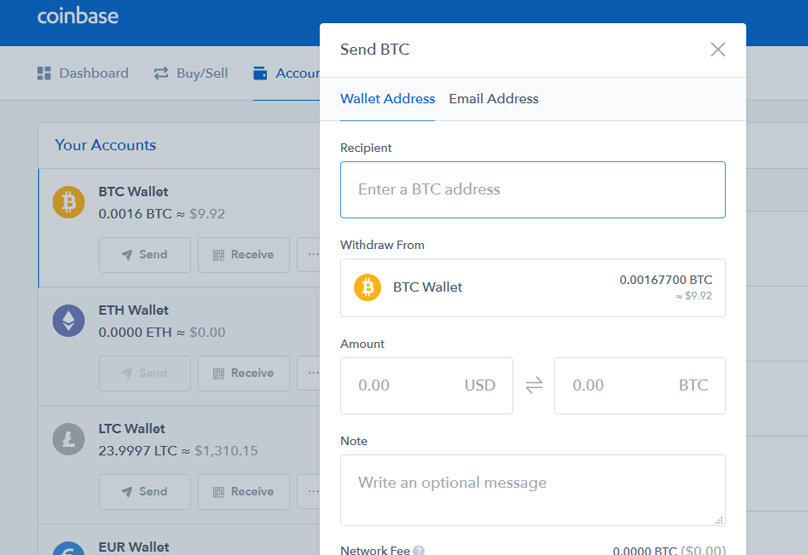Close the Send BTC dialog
The height and width of the screenshot is (555, 808).
click(x=717, y=49)
